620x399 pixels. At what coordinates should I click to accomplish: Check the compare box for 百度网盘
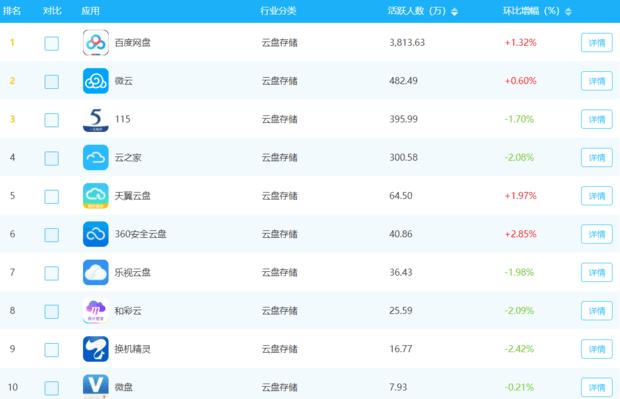[x=51, y=43]
